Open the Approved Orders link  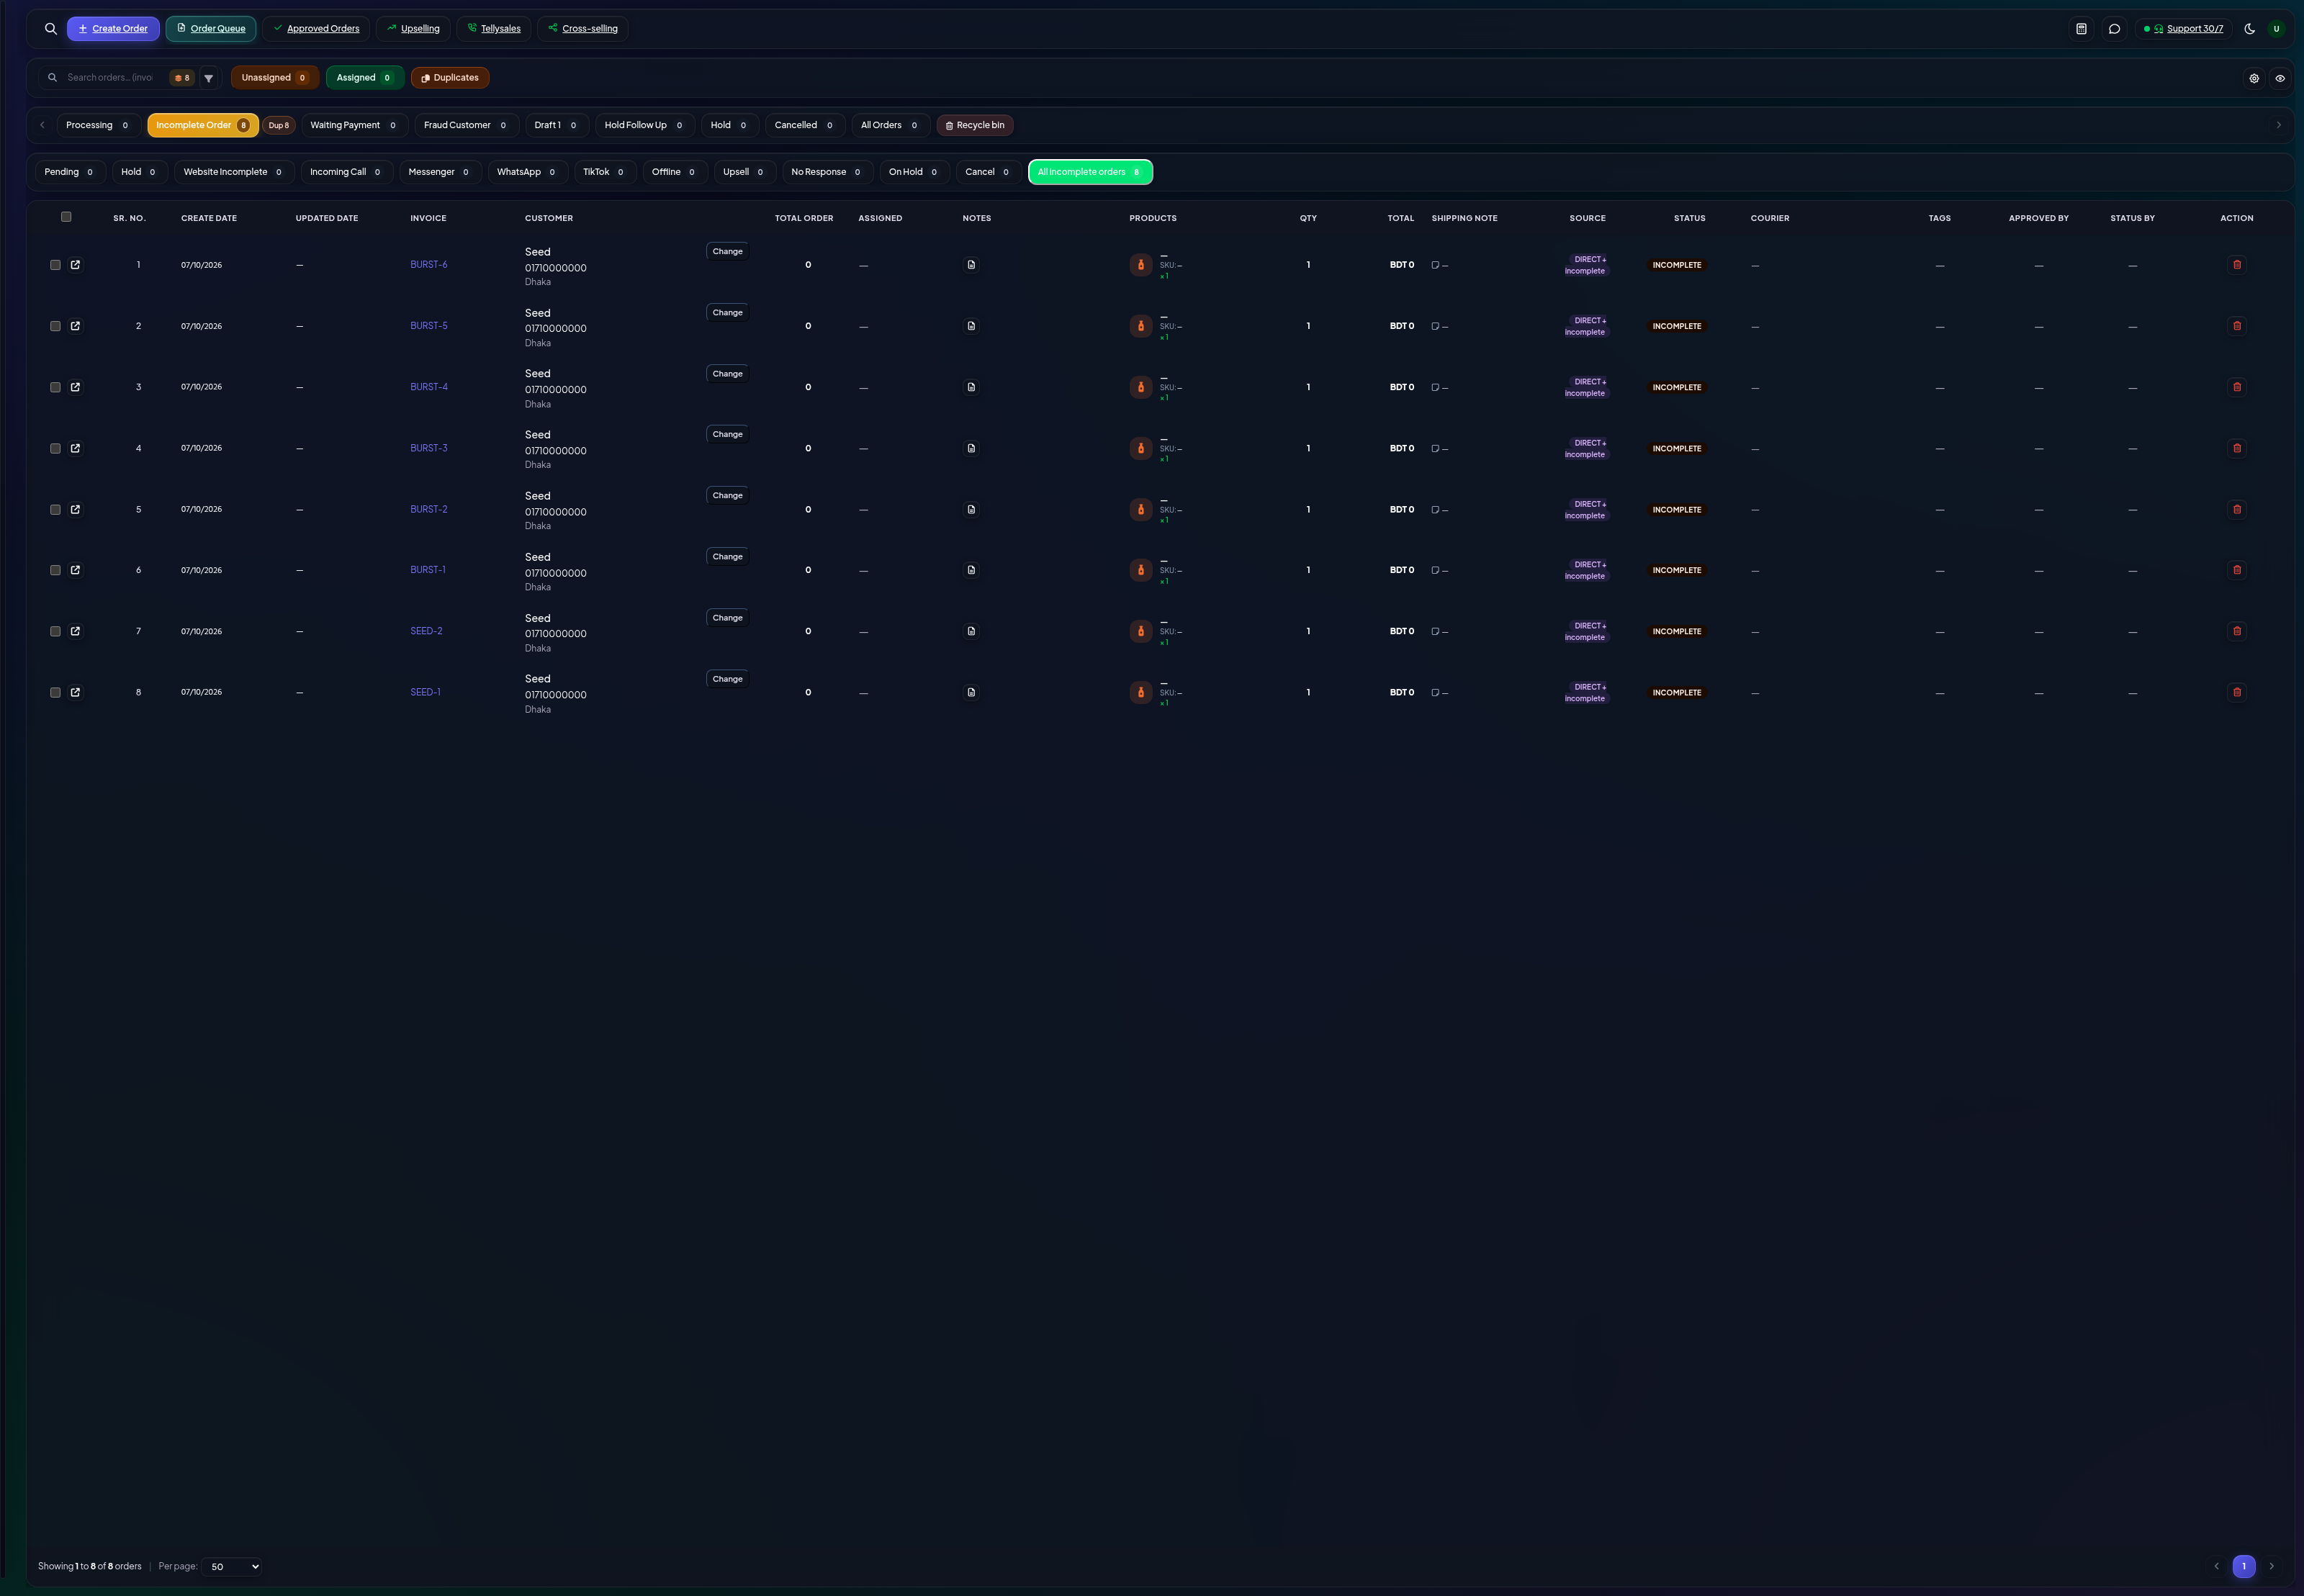(x=316, y=29)
